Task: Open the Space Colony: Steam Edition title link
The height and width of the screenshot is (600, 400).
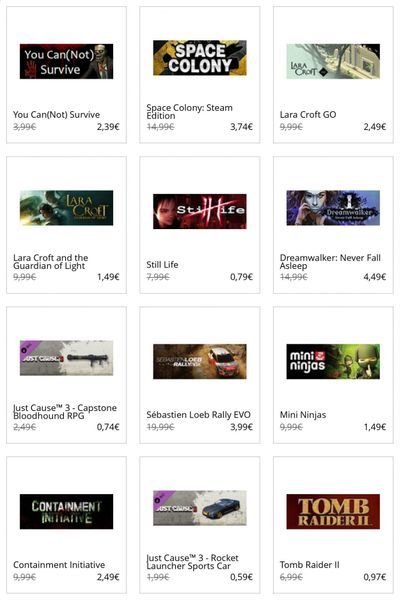Action: click(189, 112)
